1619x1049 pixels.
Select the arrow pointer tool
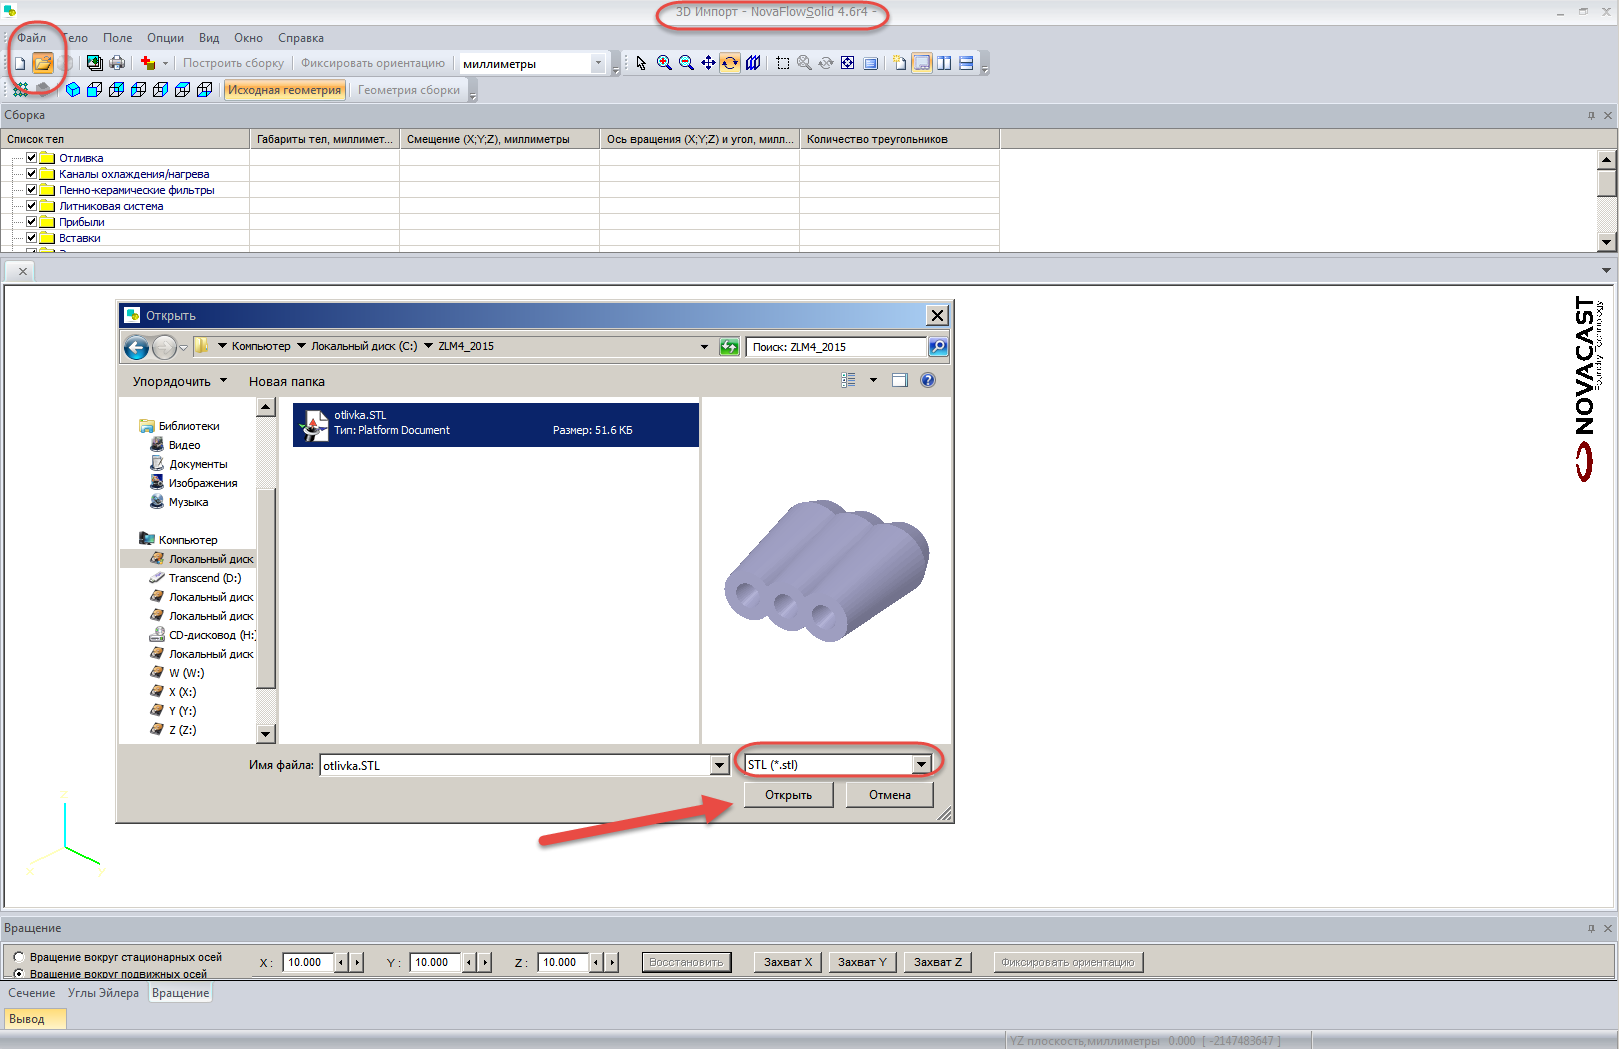pos(641,63)
